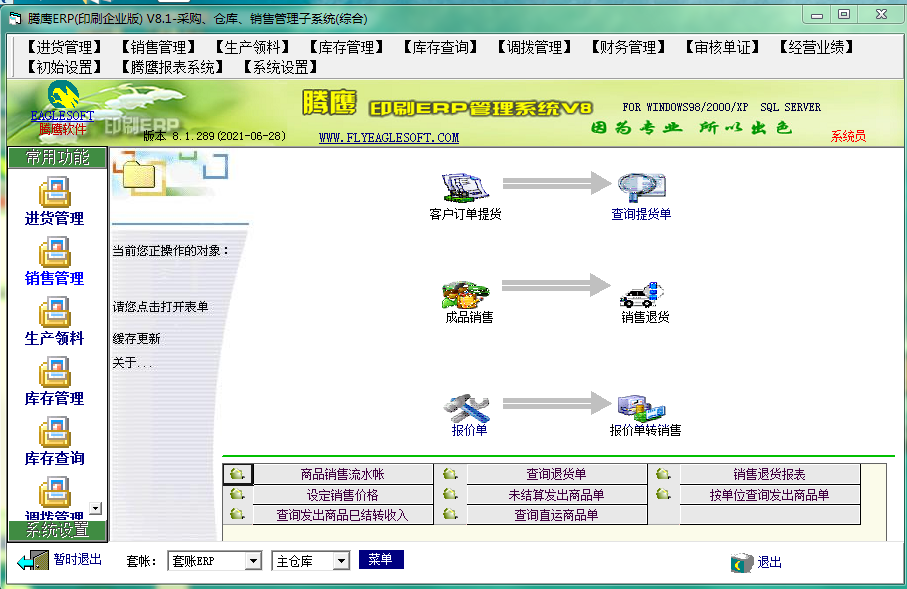Open 商品销售流水帐 report
The width and height of the screenshot is (907, 589).
tap(343, 474)
